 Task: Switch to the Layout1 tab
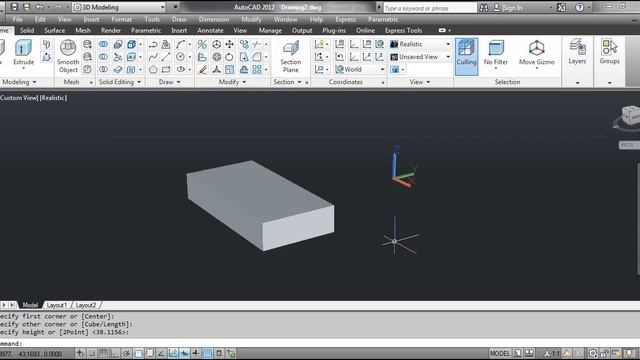click(56, 305)
